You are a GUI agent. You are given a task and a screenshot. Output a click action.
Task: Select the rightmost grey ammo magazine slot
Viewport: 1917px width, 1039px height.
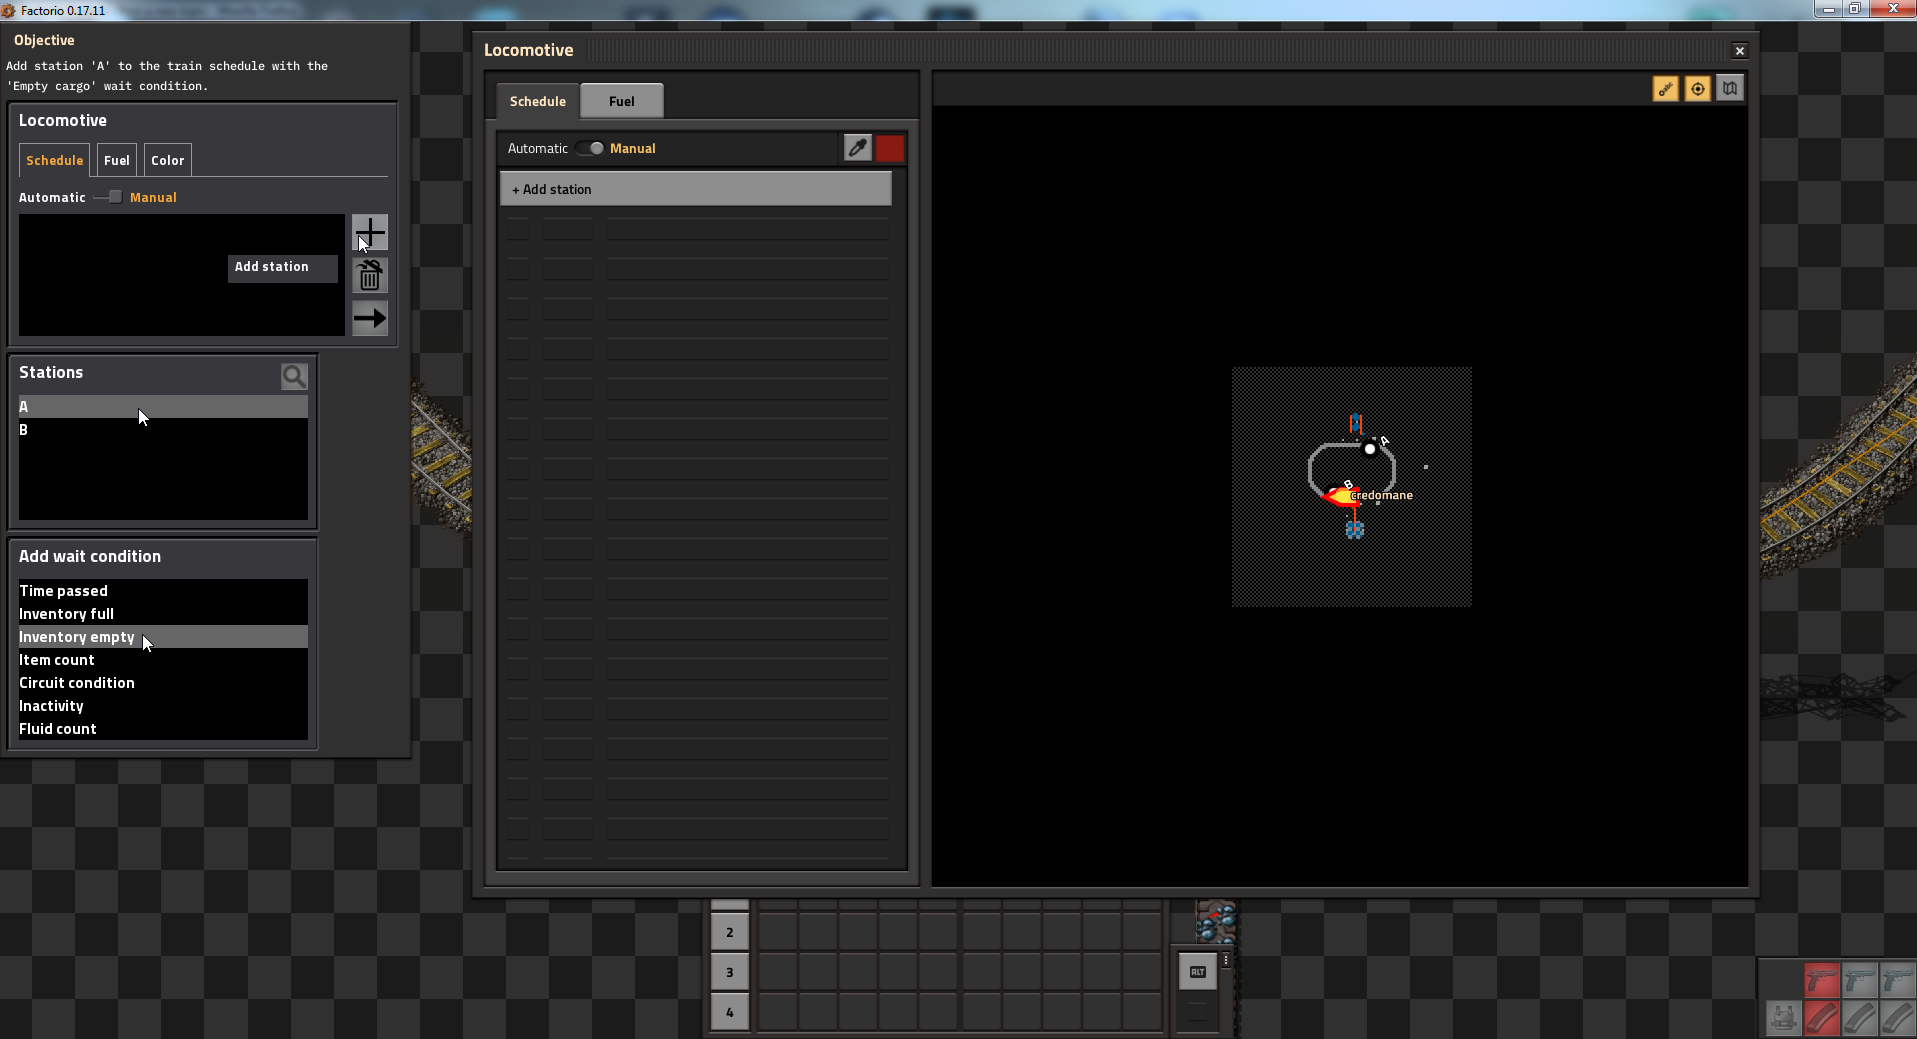click(1897, 1018)
